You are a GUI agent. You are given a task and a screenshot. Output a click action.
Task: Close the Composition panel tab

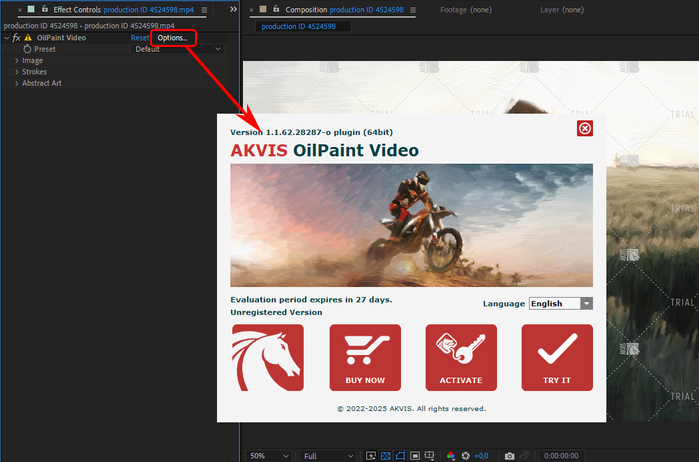251,10
